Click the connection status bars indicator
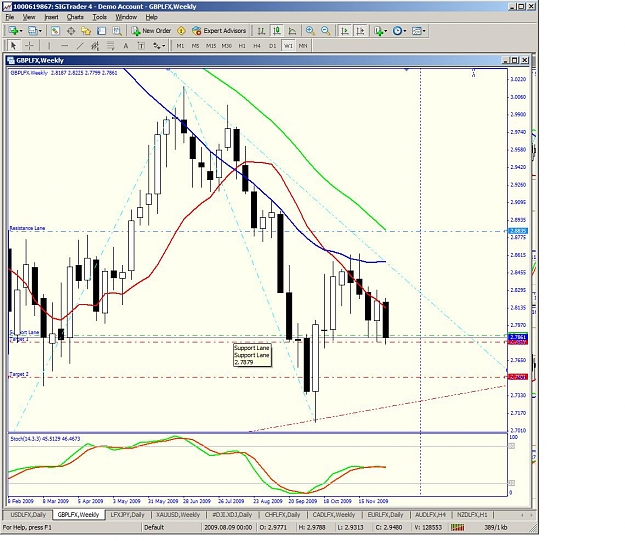Image resolution: width=625 pixels, height=541 pixels. coord(458,527)
